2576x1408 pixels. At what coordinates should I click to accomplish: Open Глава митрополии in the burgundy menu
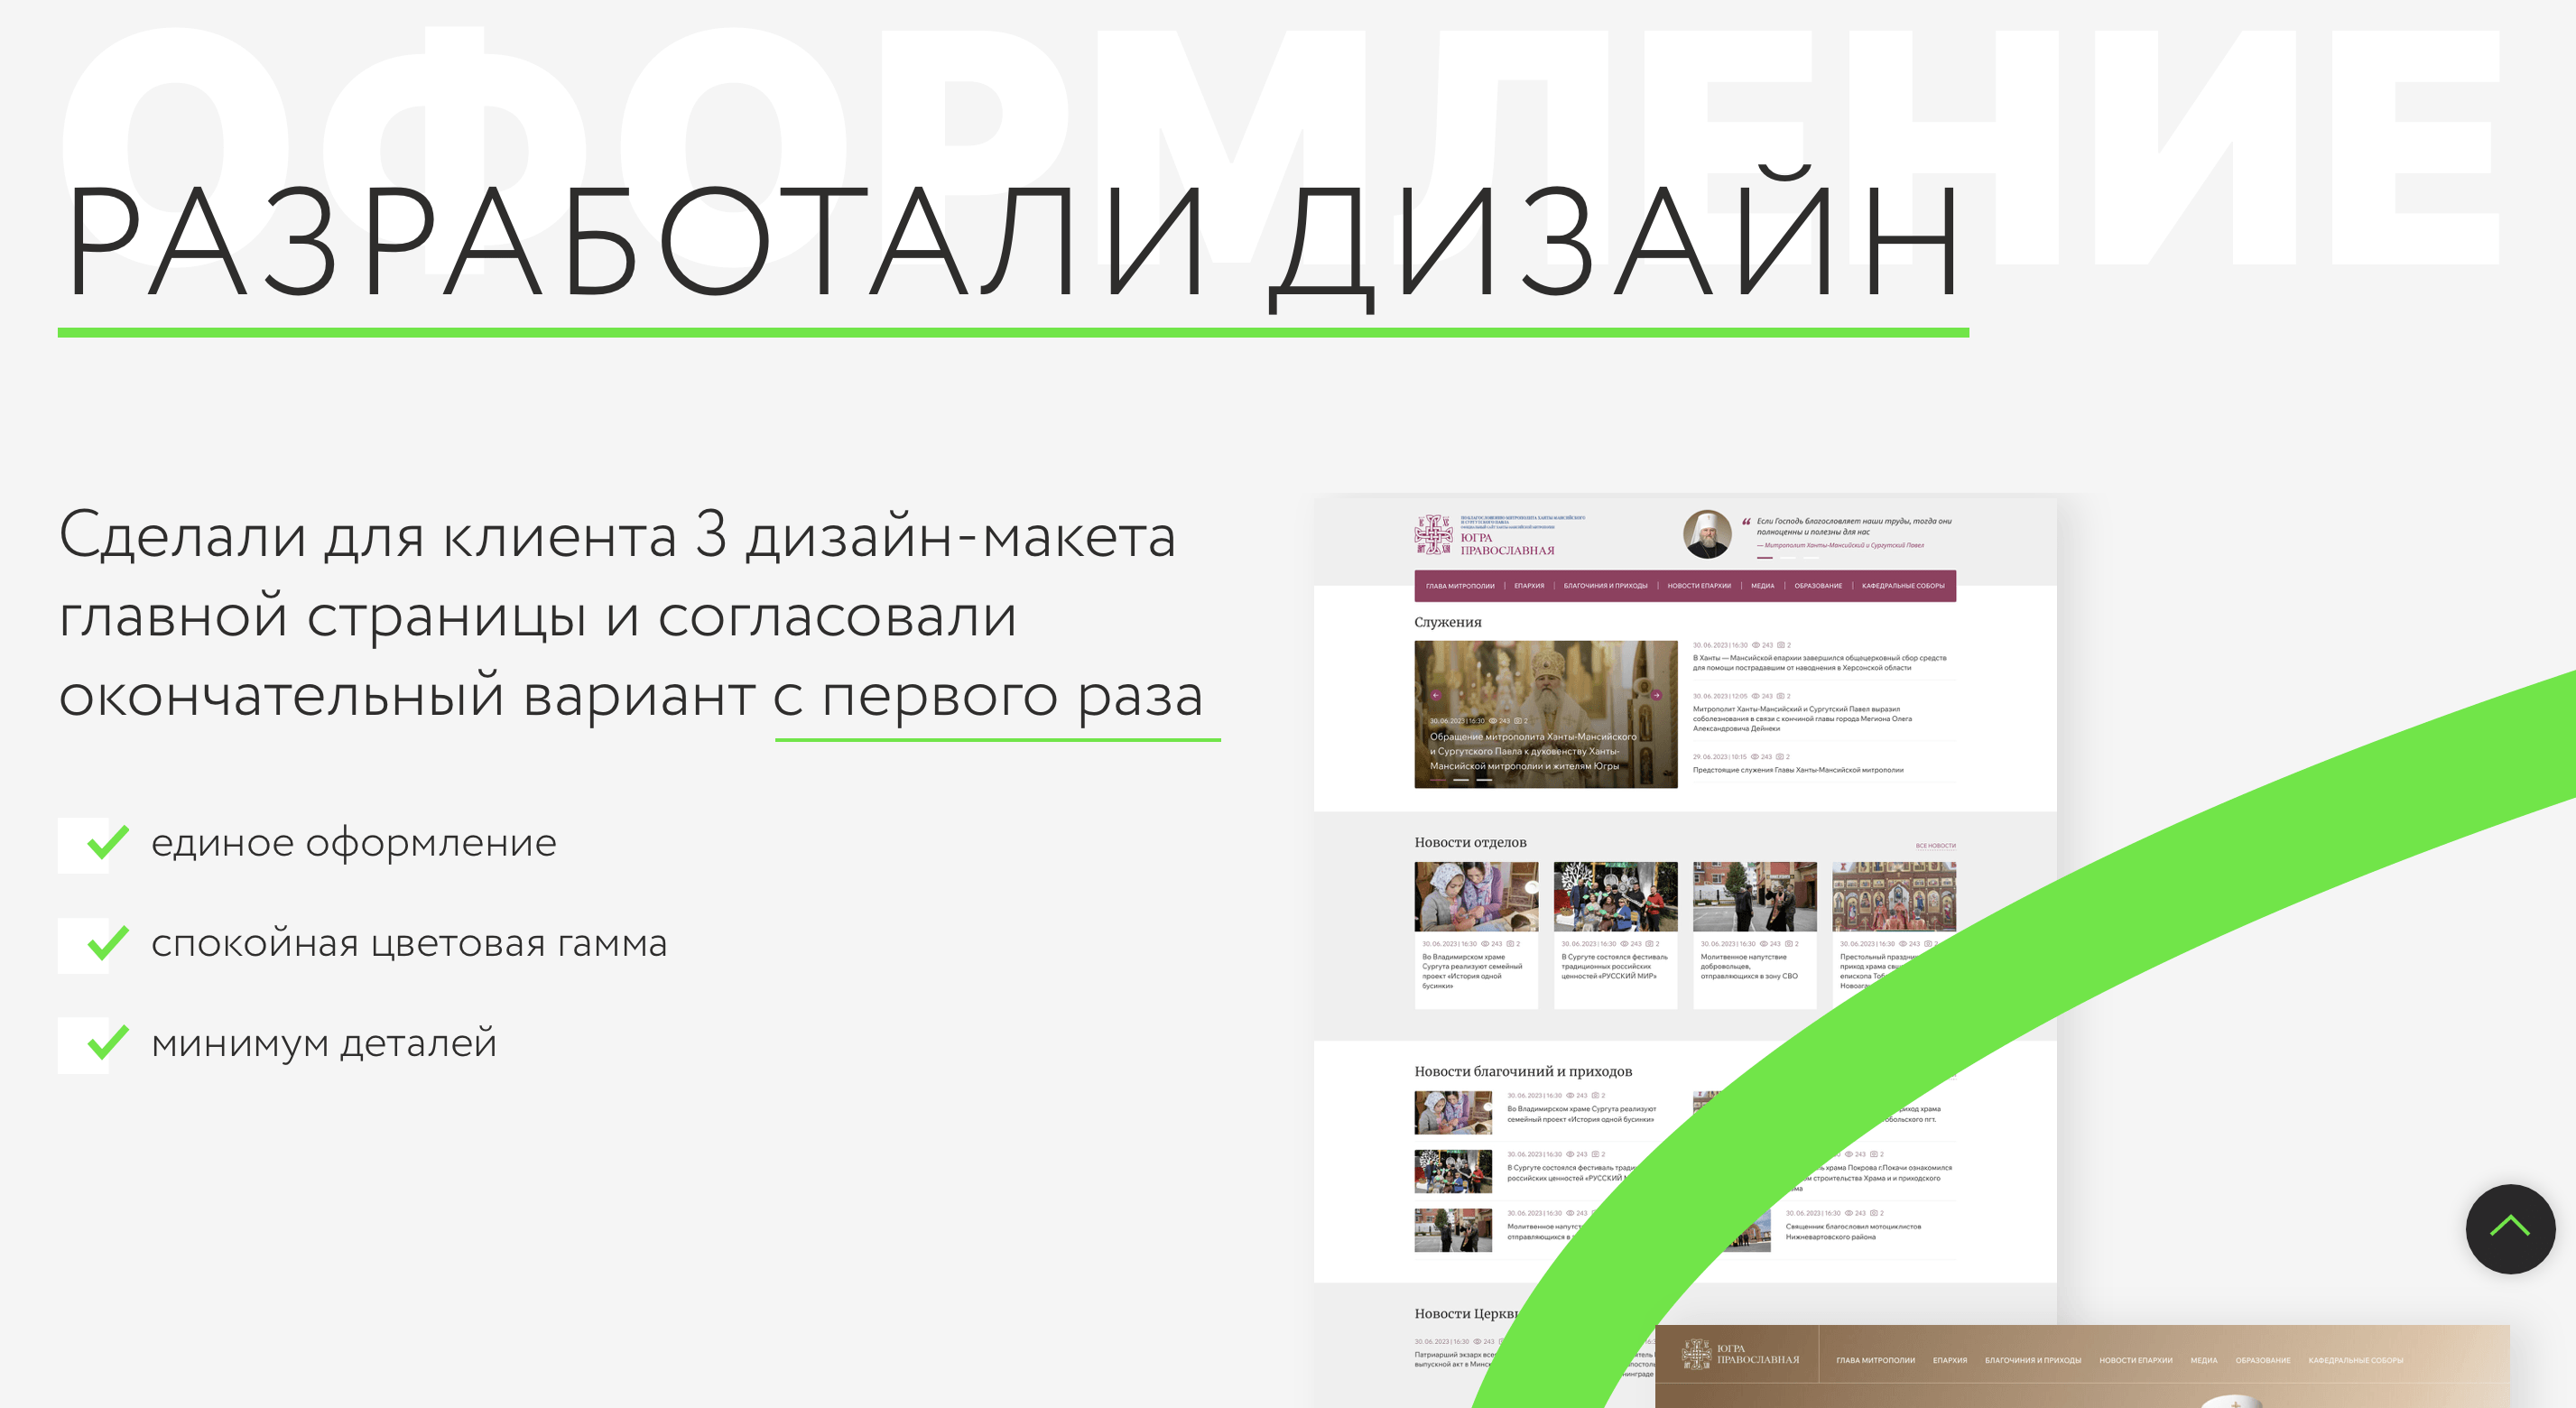point(1460,586)
